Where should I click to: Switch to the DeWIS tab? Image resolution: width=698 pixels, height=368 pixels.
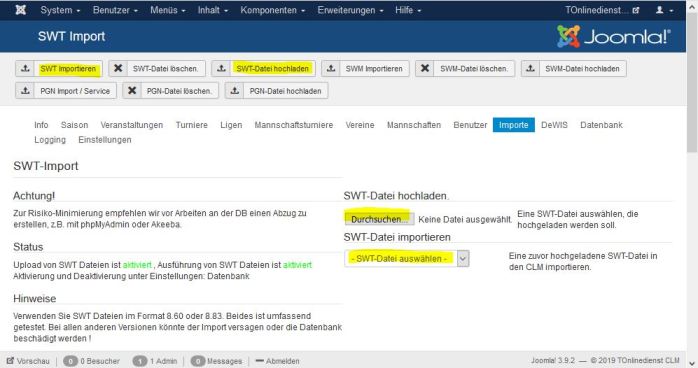point(554,125)
